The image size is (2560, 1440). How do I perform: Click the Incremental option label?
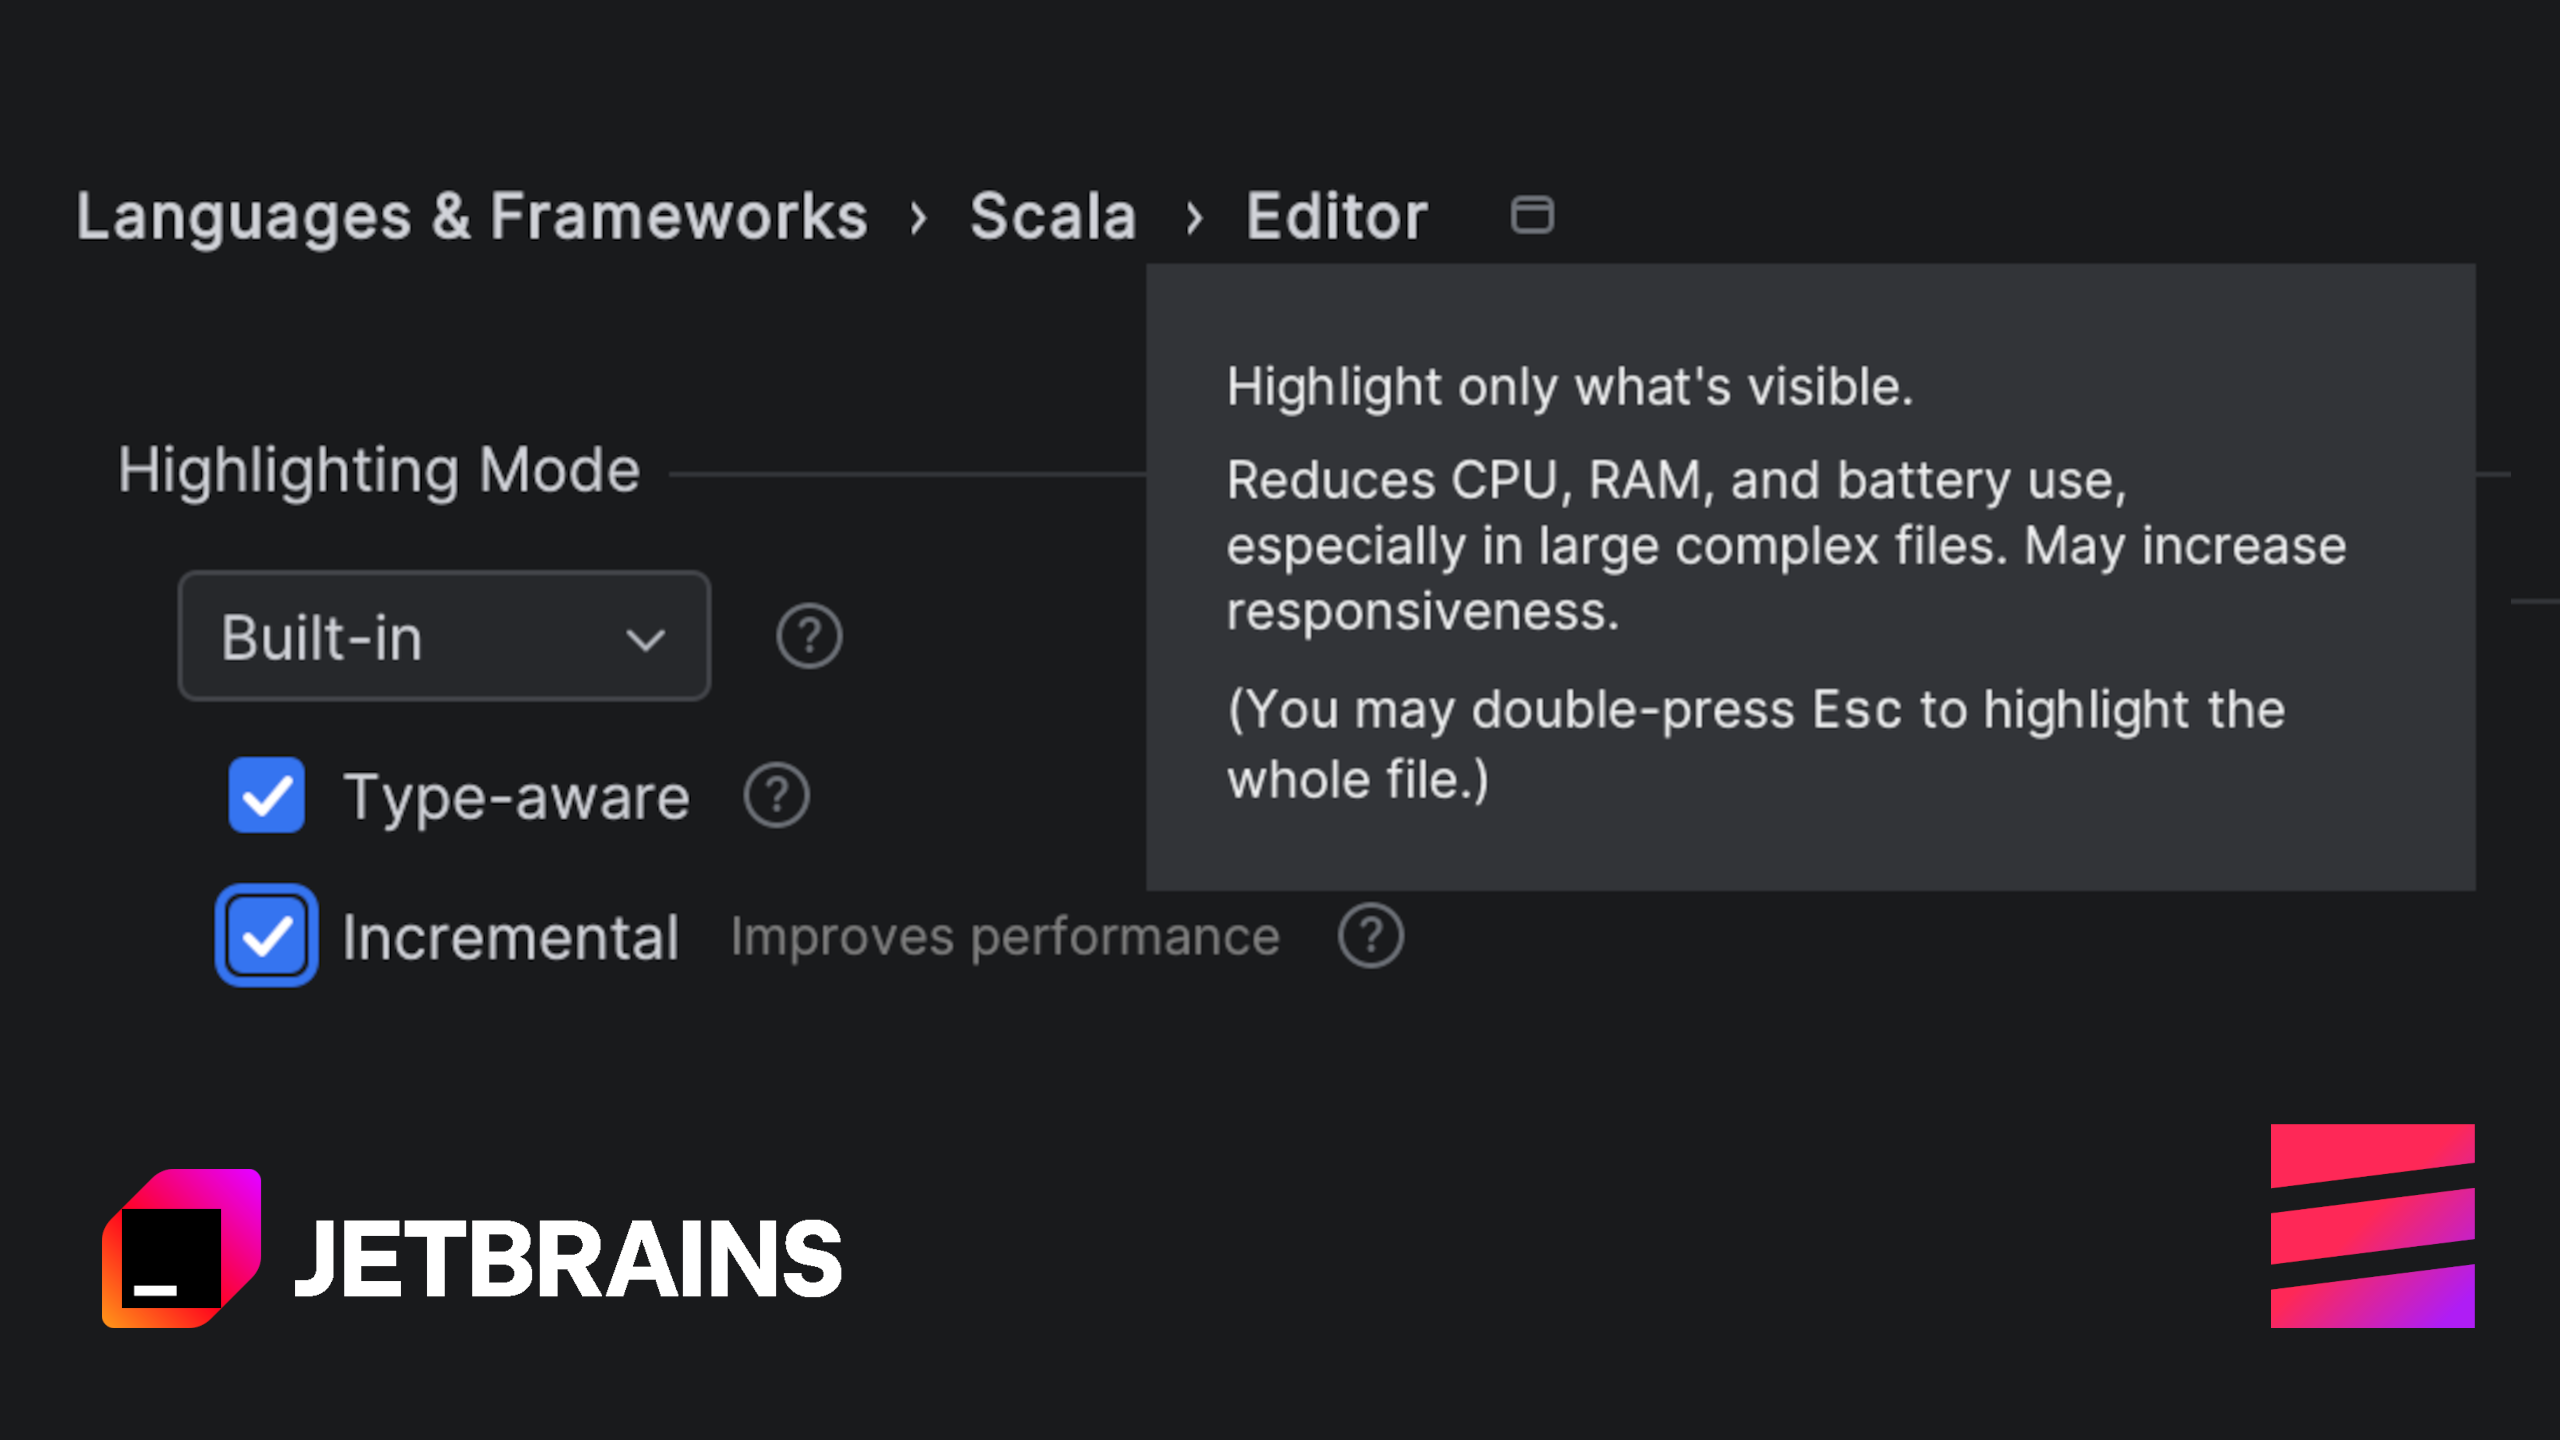tap(510, 938)
